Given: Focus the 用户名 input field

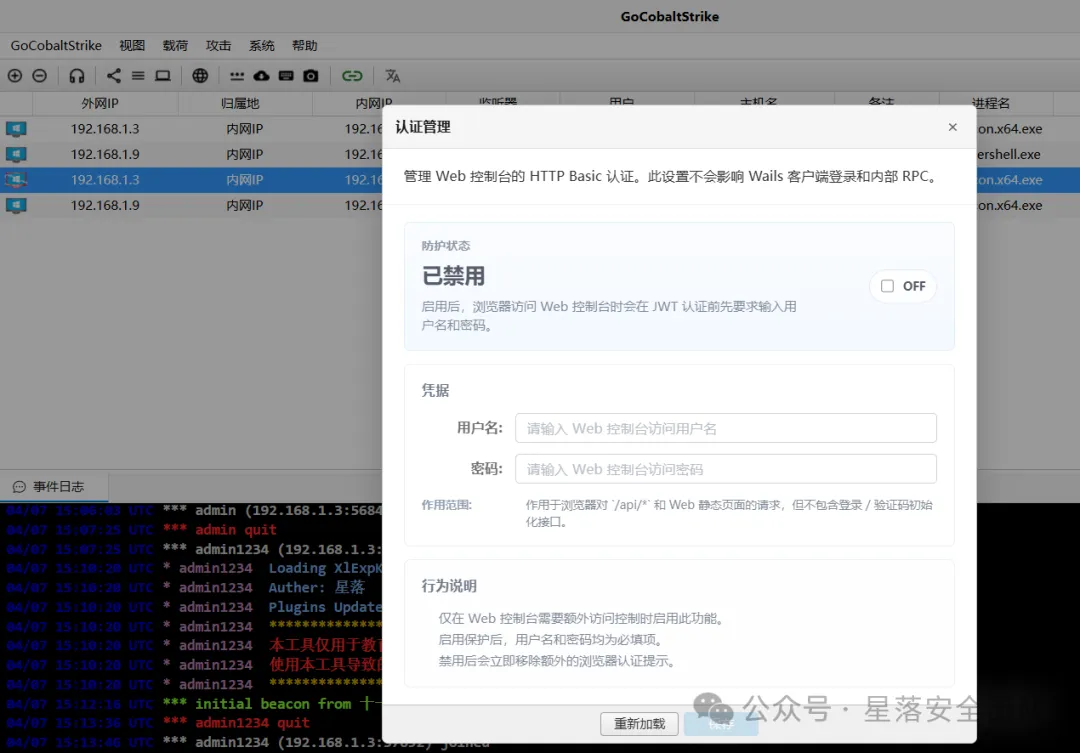Looking at the screenshot, I should 725,429.
